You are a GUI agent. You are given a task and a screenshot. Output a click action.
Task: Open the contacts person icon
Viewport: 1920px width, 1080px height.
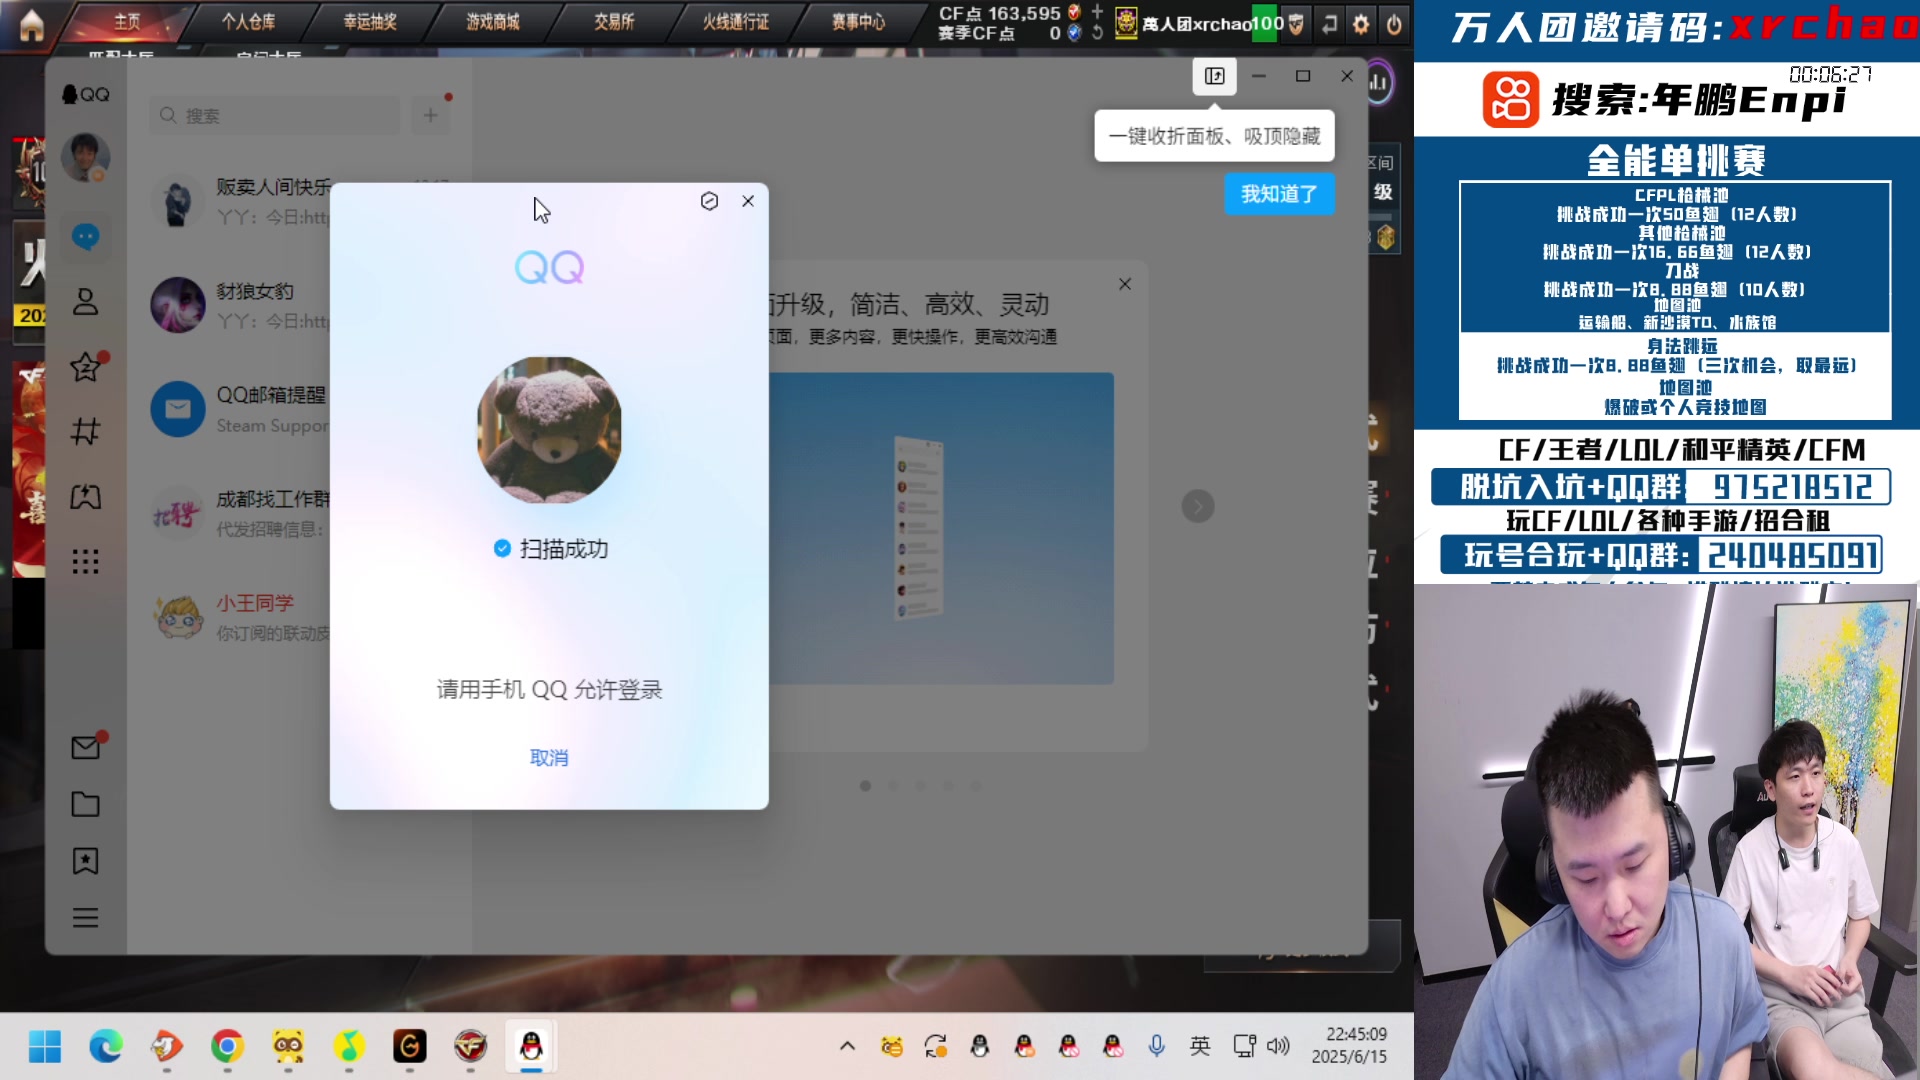86,302
